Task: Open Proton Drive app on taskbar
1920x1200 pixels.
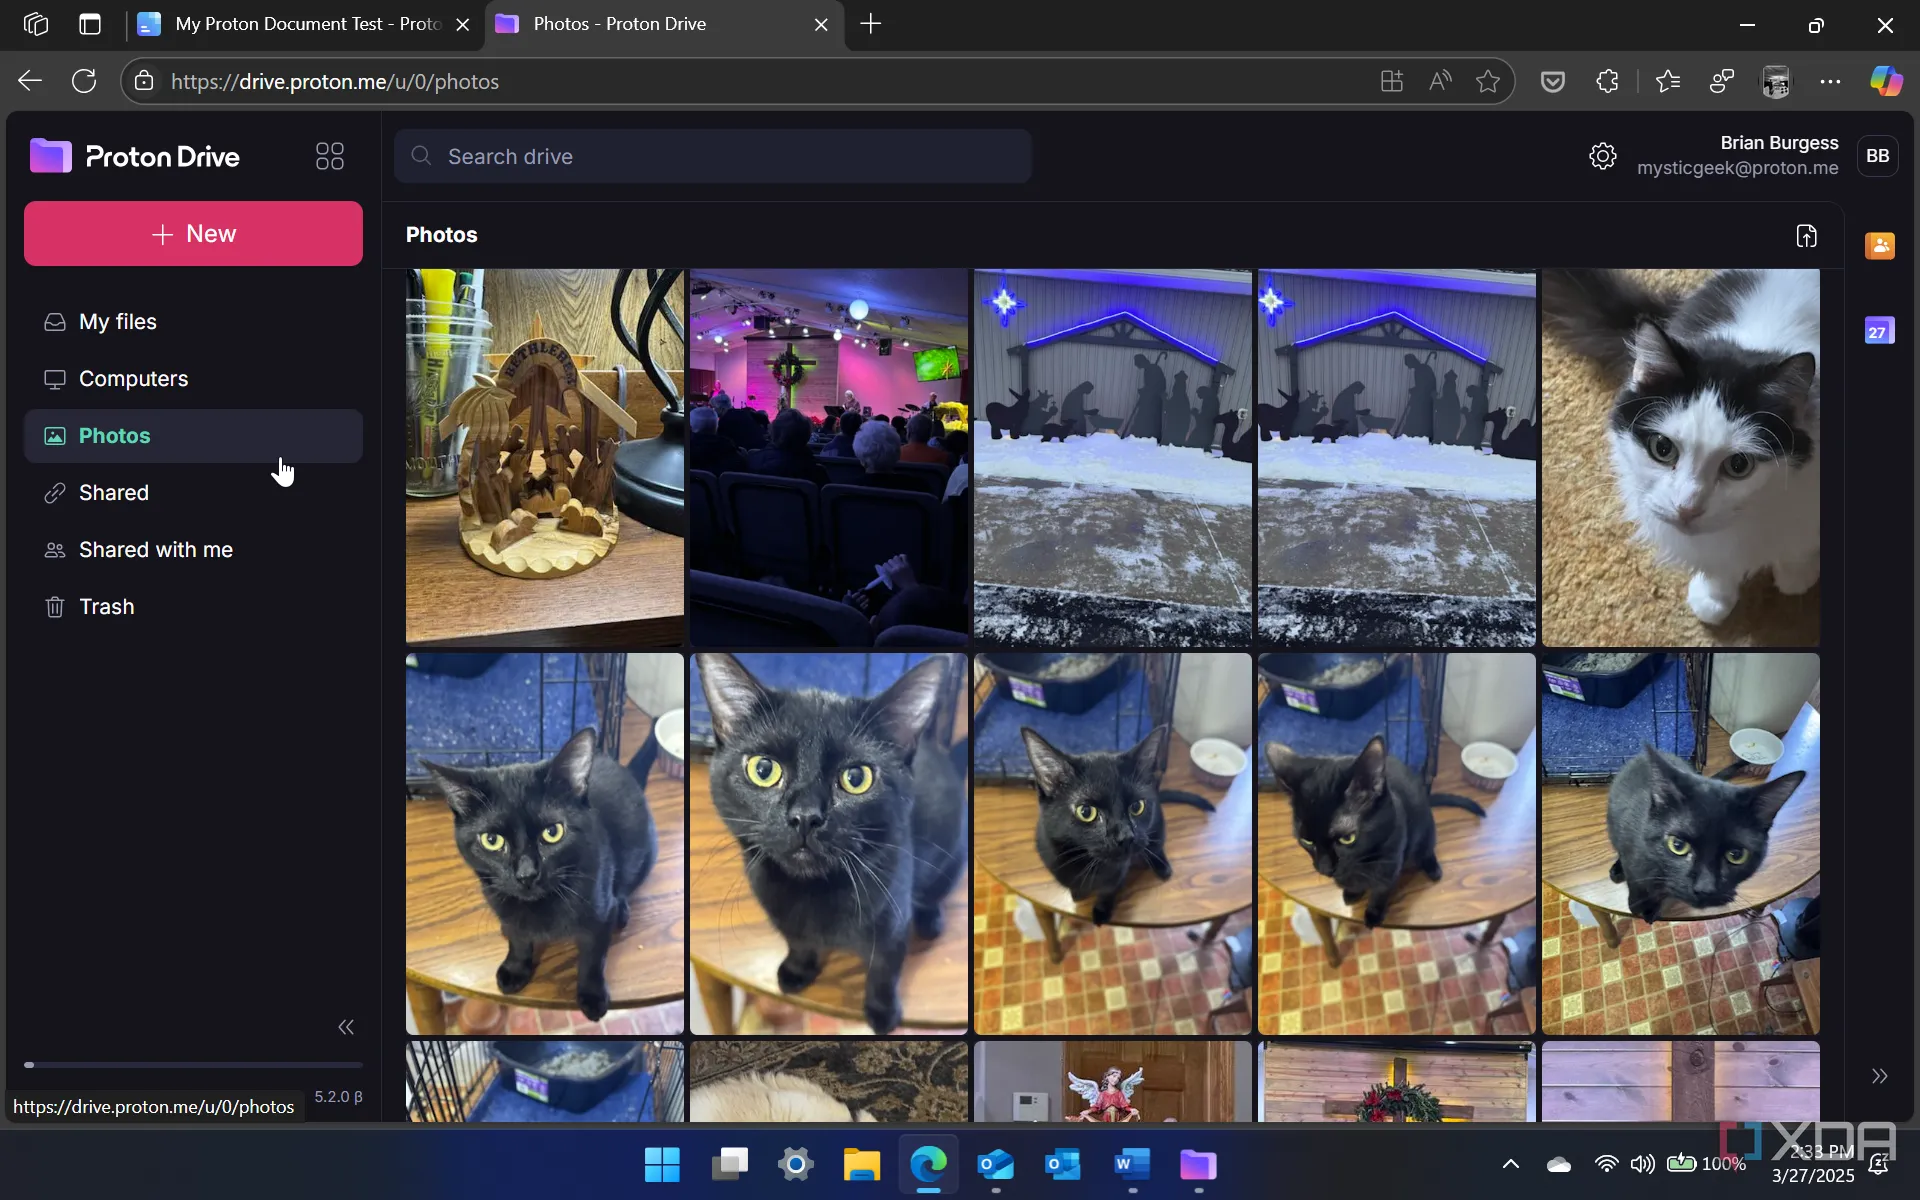Action: coord(1198,1164)
